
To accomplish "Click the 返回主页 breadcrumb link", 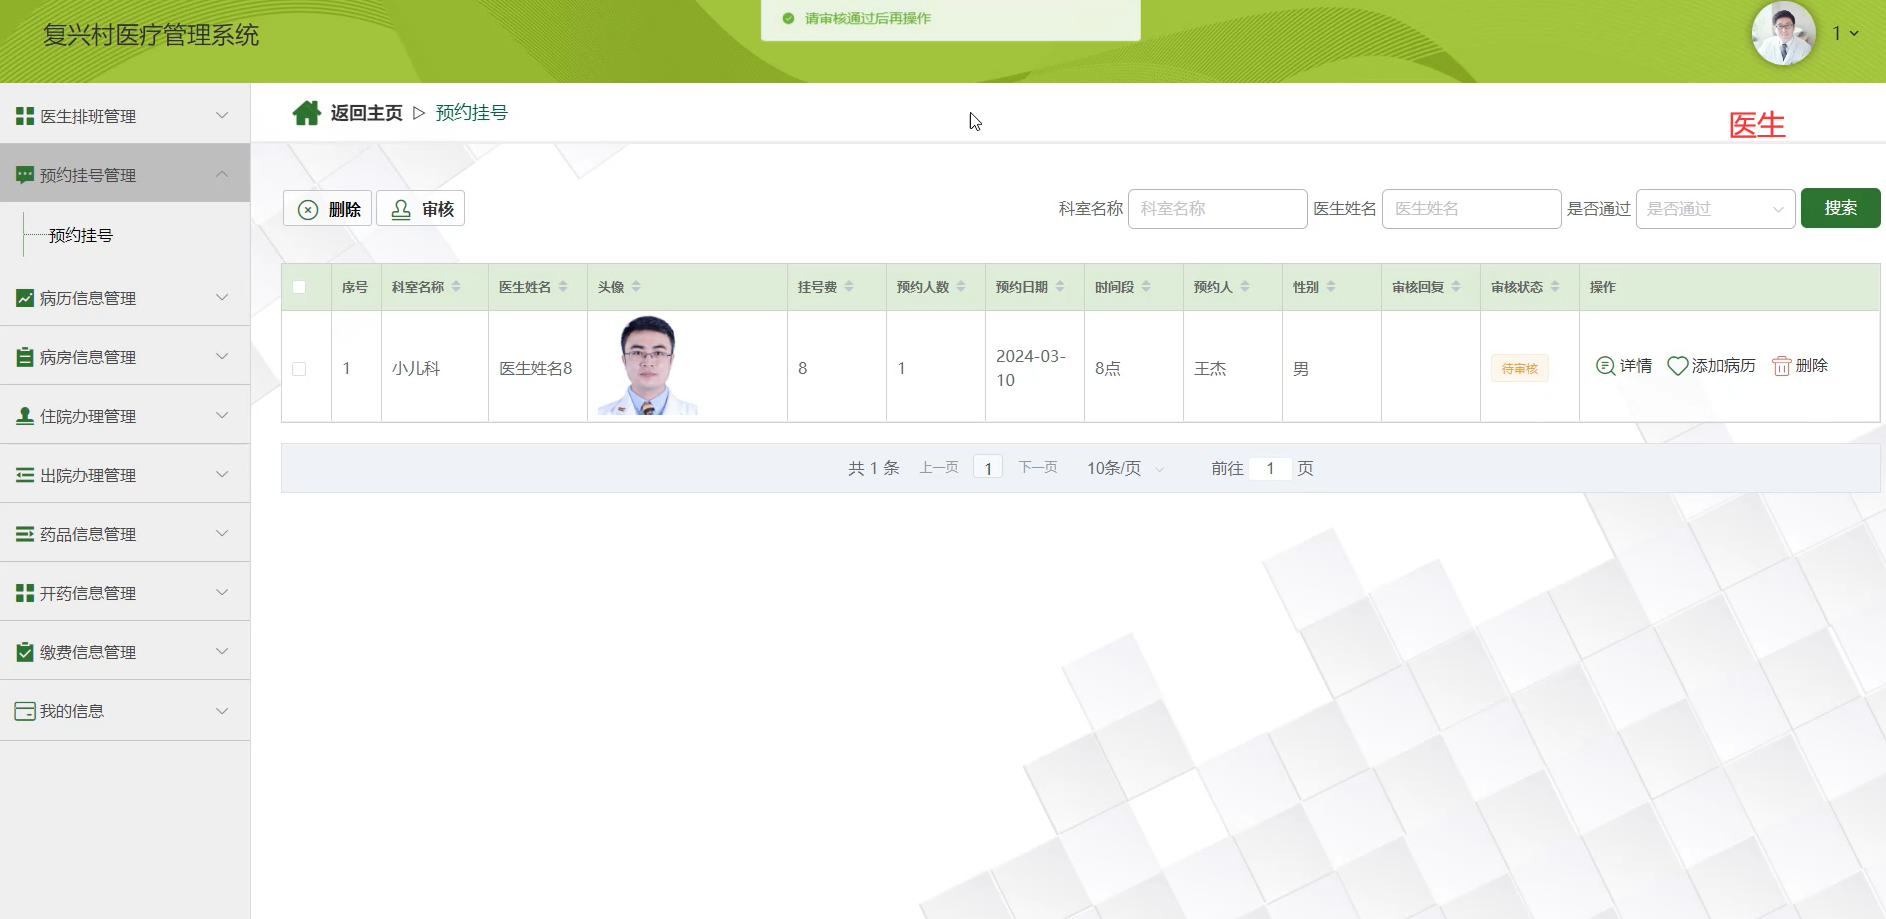I will (x=366, y=113).
